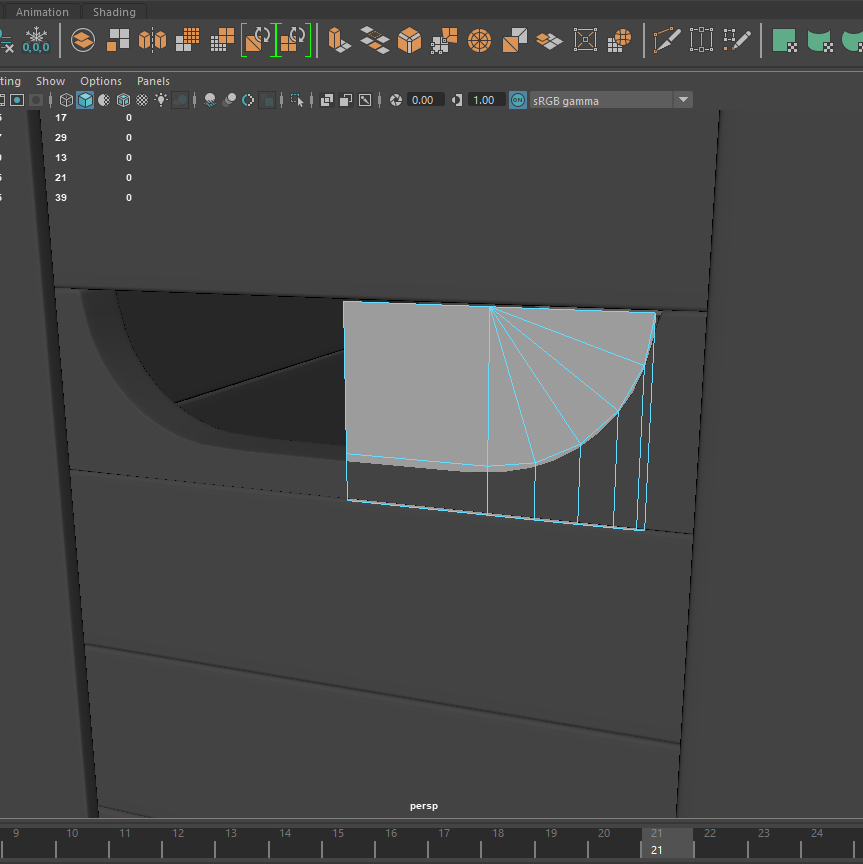The height and width of the screenshot is (864, 863).
Task: Click the Circularize wheel icon
Action: [479, 40]
